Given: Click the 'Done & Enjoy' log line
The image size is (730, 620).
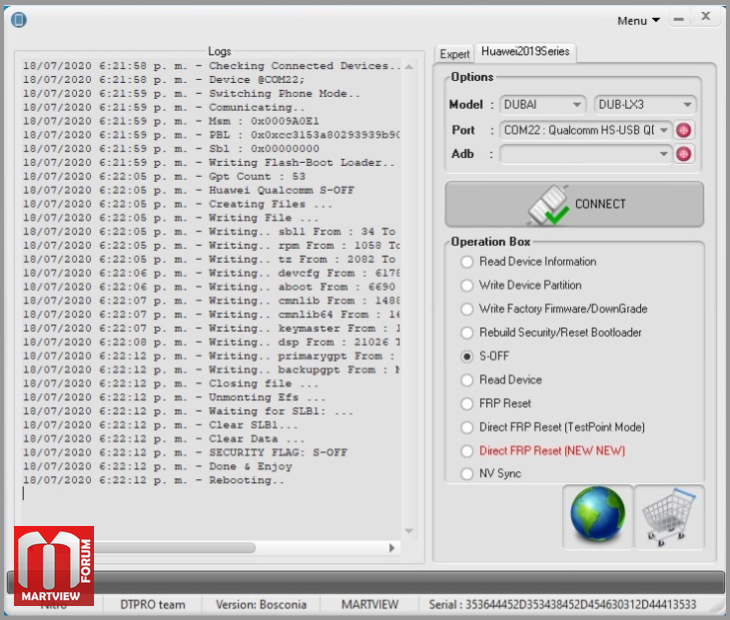Looking at the screenshot, I should pos(157,467).
